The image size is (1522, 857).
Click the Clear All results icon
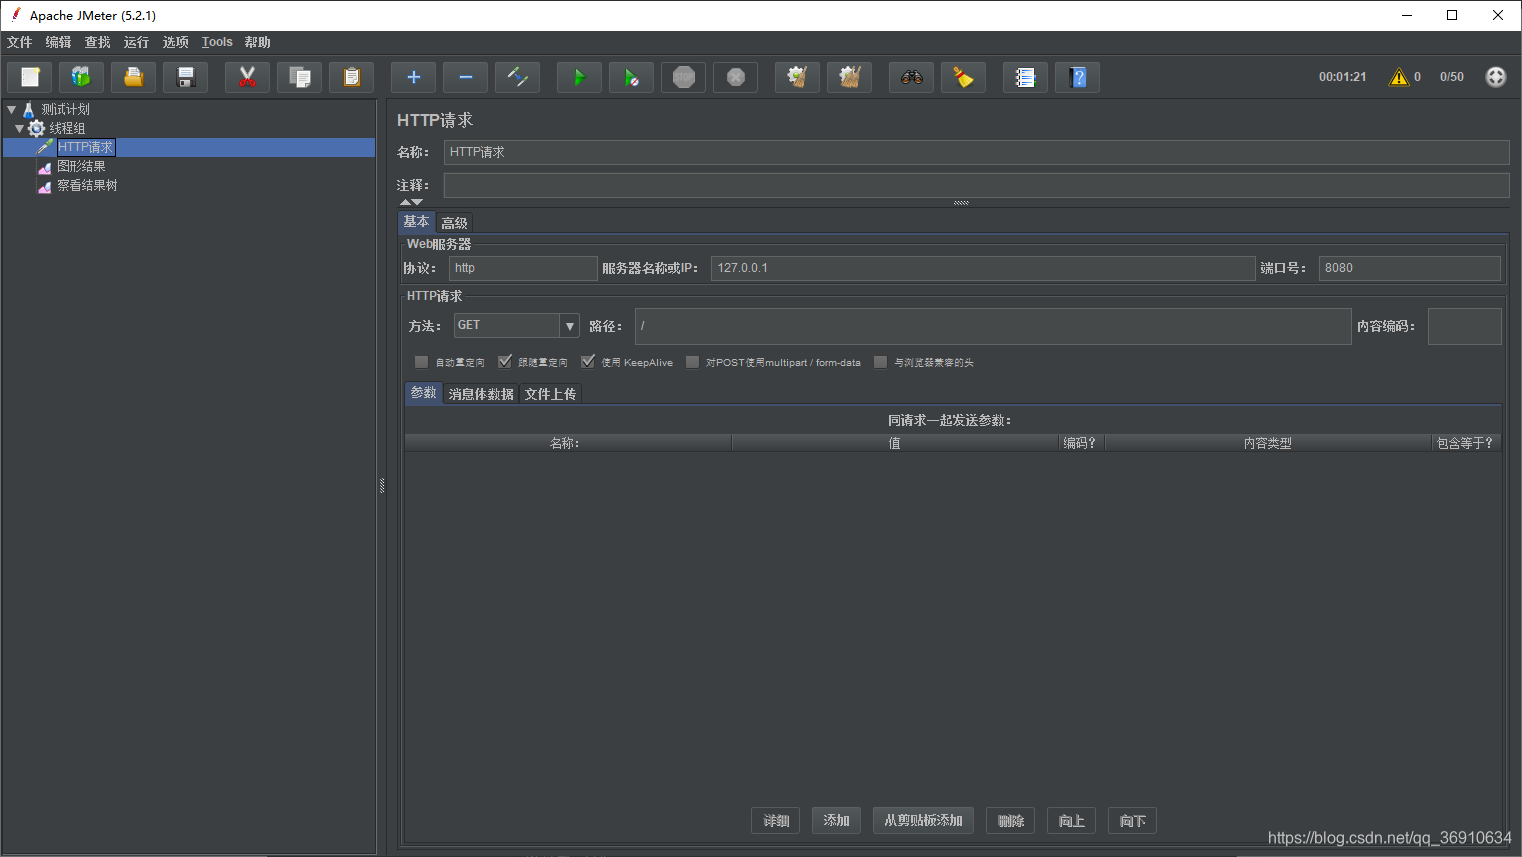click(849, 77)
